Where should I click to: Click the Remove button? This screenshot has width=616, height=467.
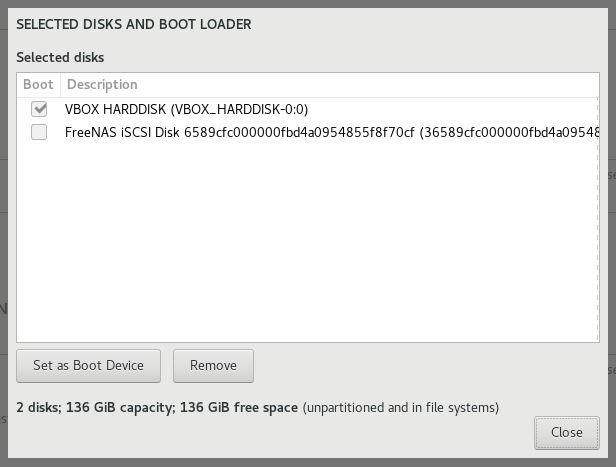click(x=213, y=365)
